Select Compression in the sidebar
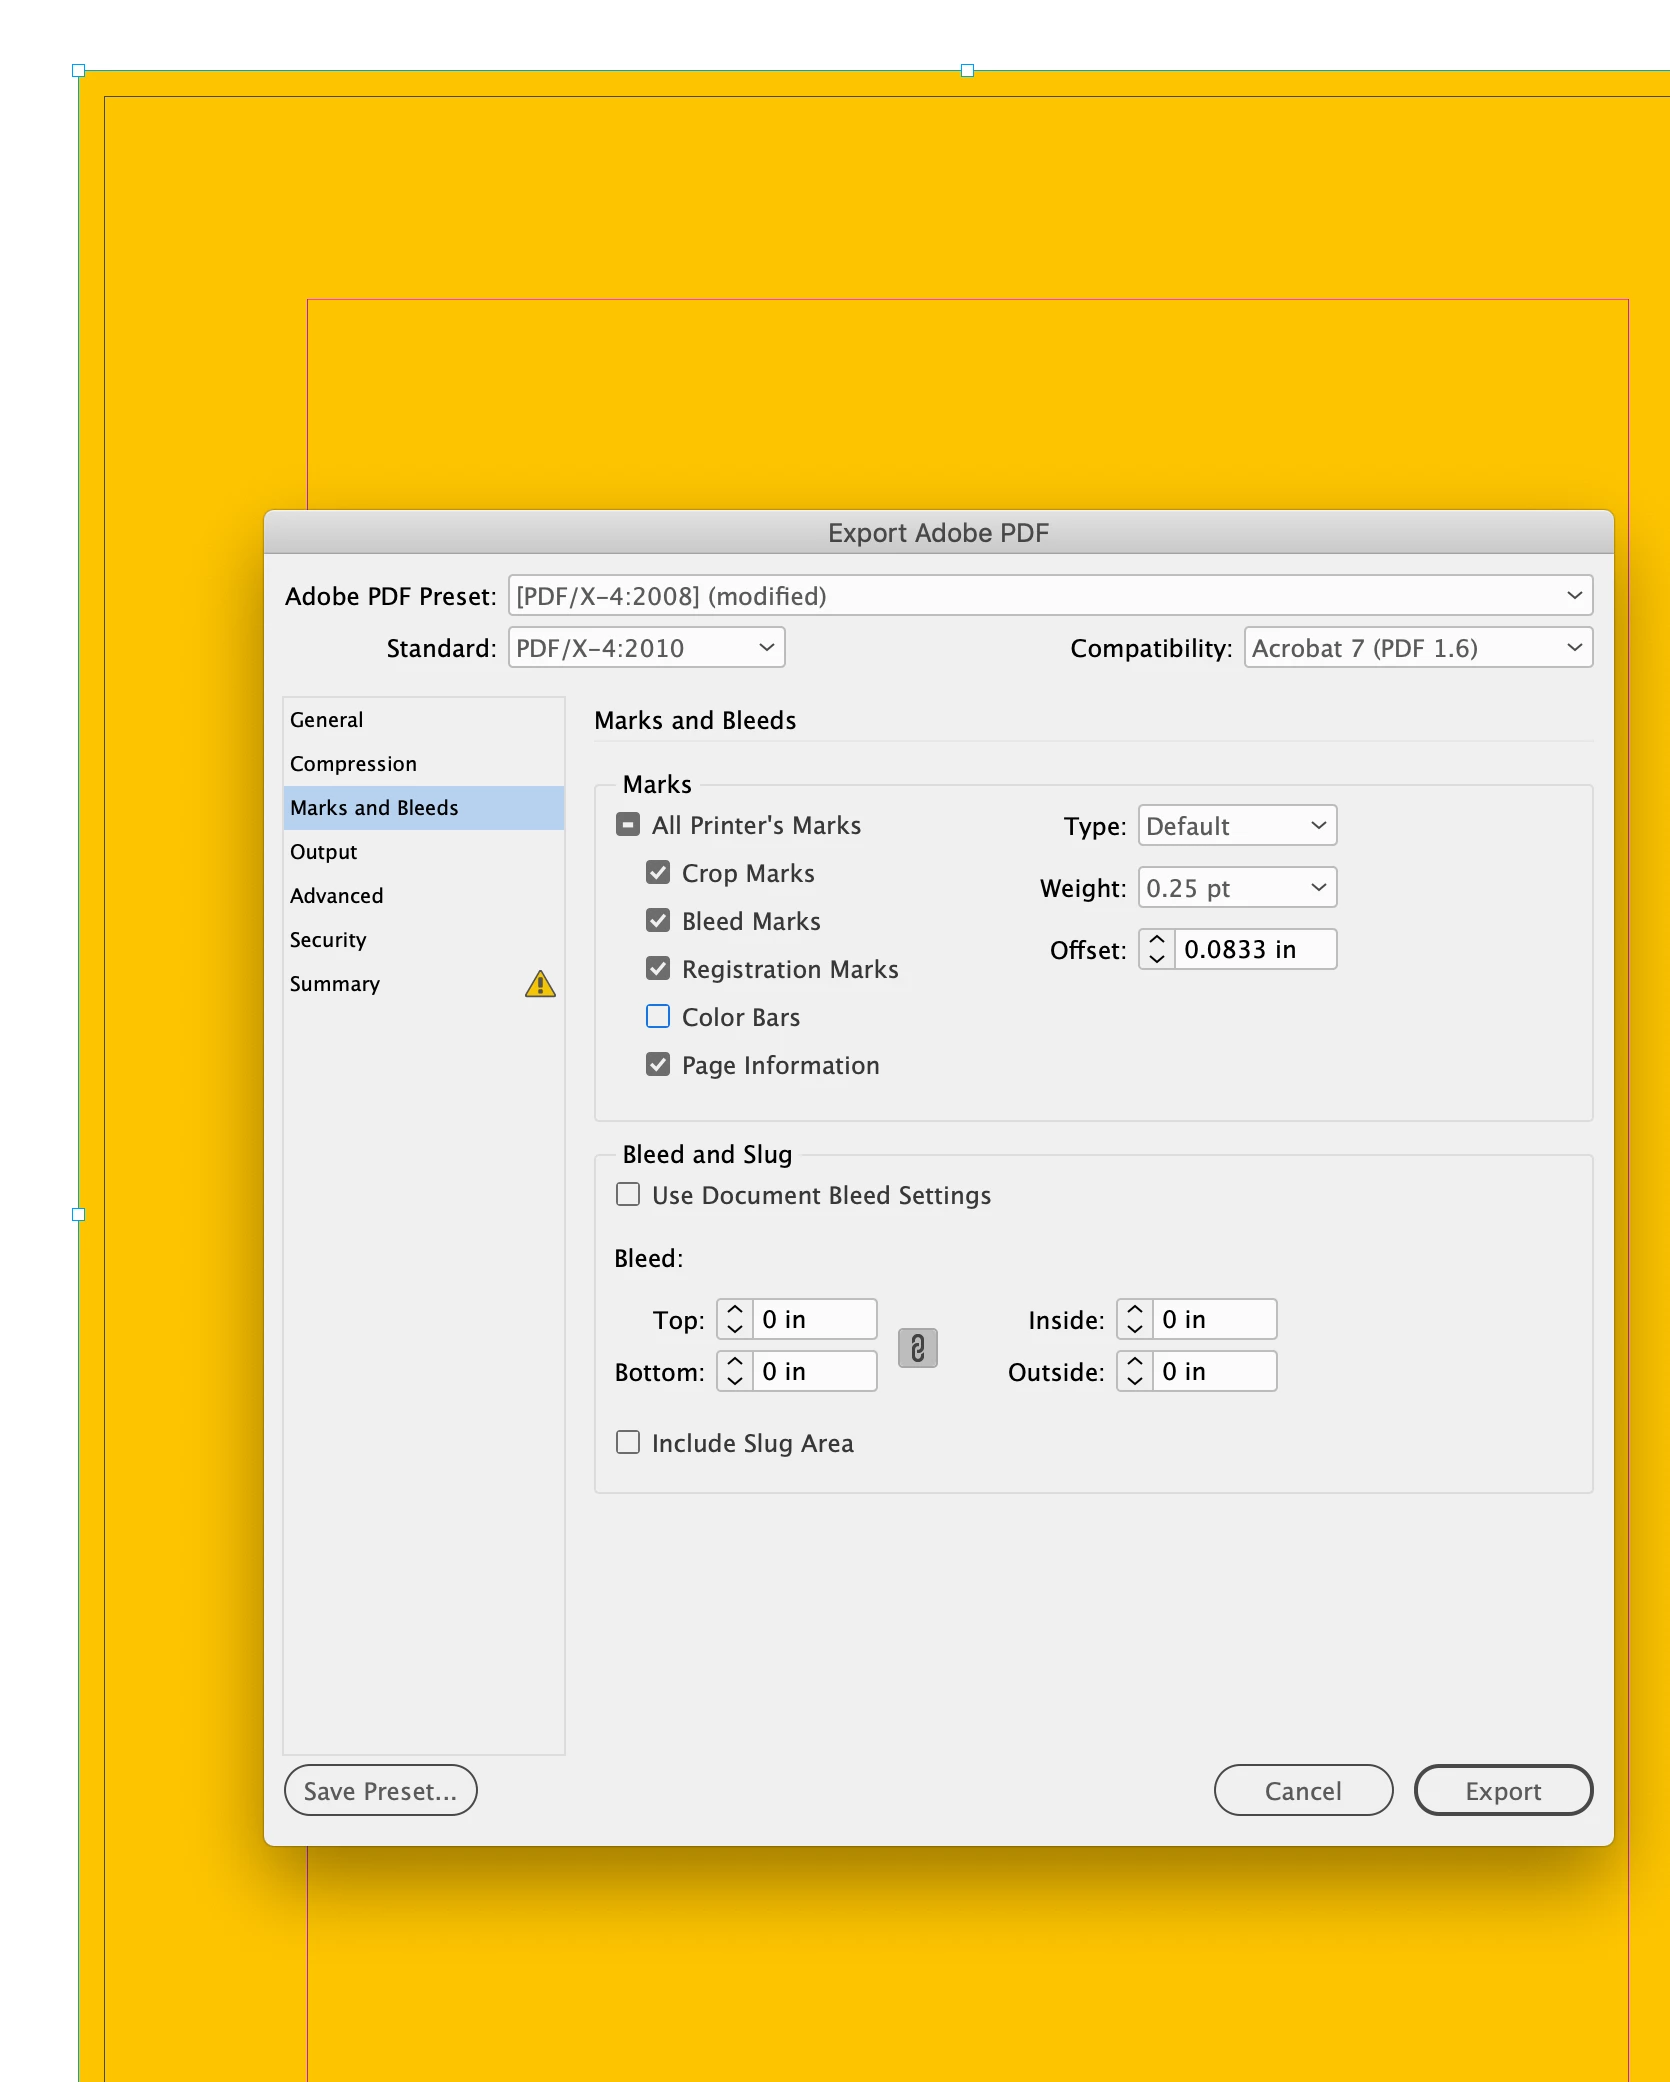This screenshot has width=1670, height=2082. (424, 764)
